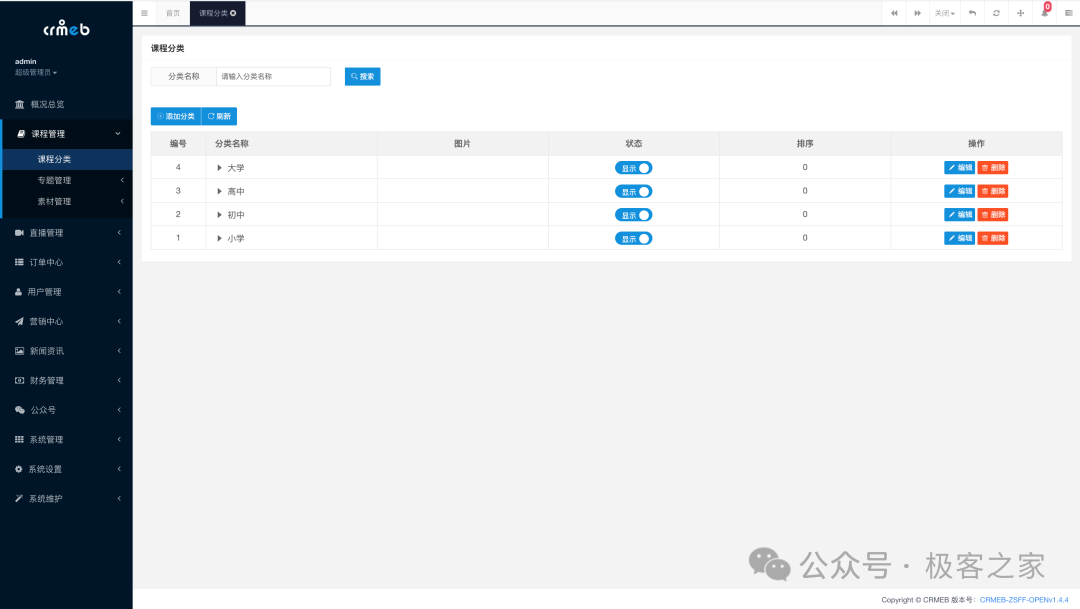Click 编辑 for the 大学 row

(x=959, y=167)
